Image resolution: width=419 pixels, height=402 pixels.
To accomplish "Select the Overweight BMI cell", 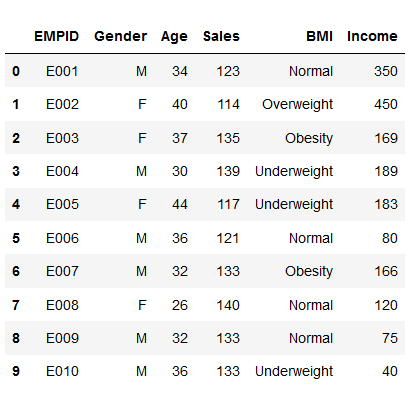I will (x=297, y=104).
